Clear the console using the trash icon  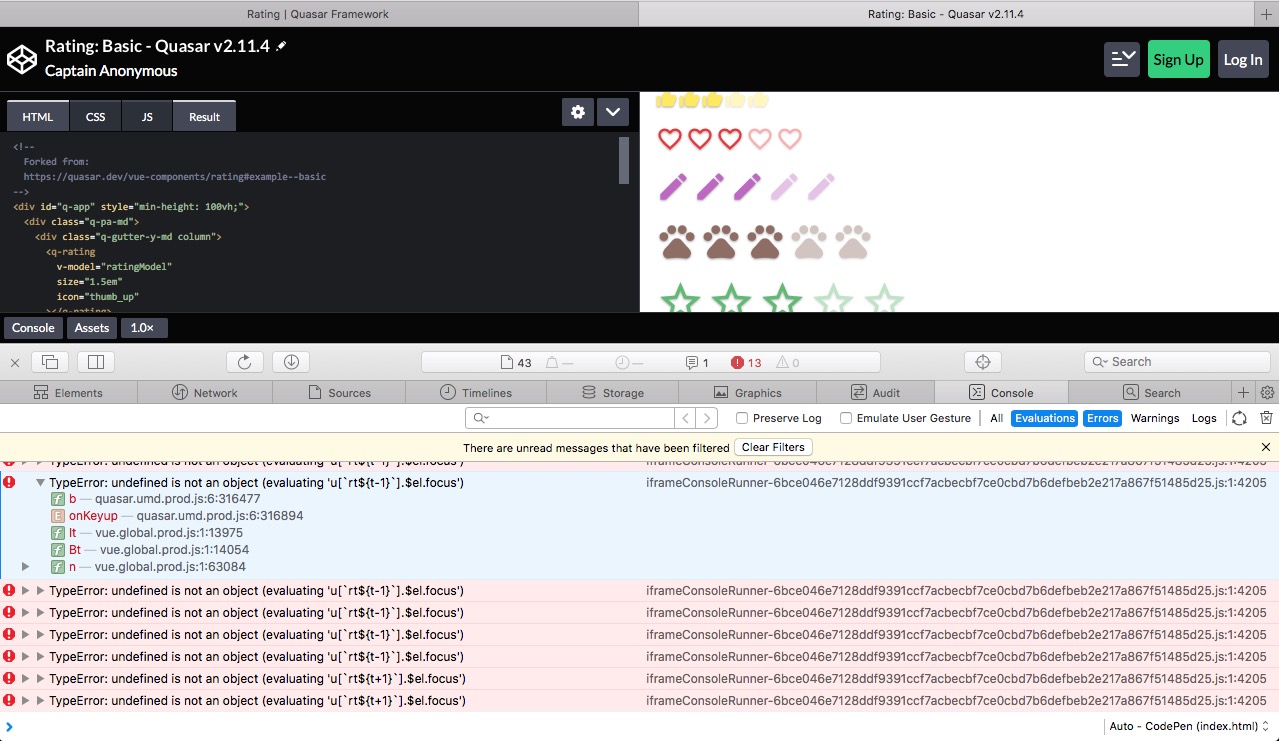click(1266, 418)
